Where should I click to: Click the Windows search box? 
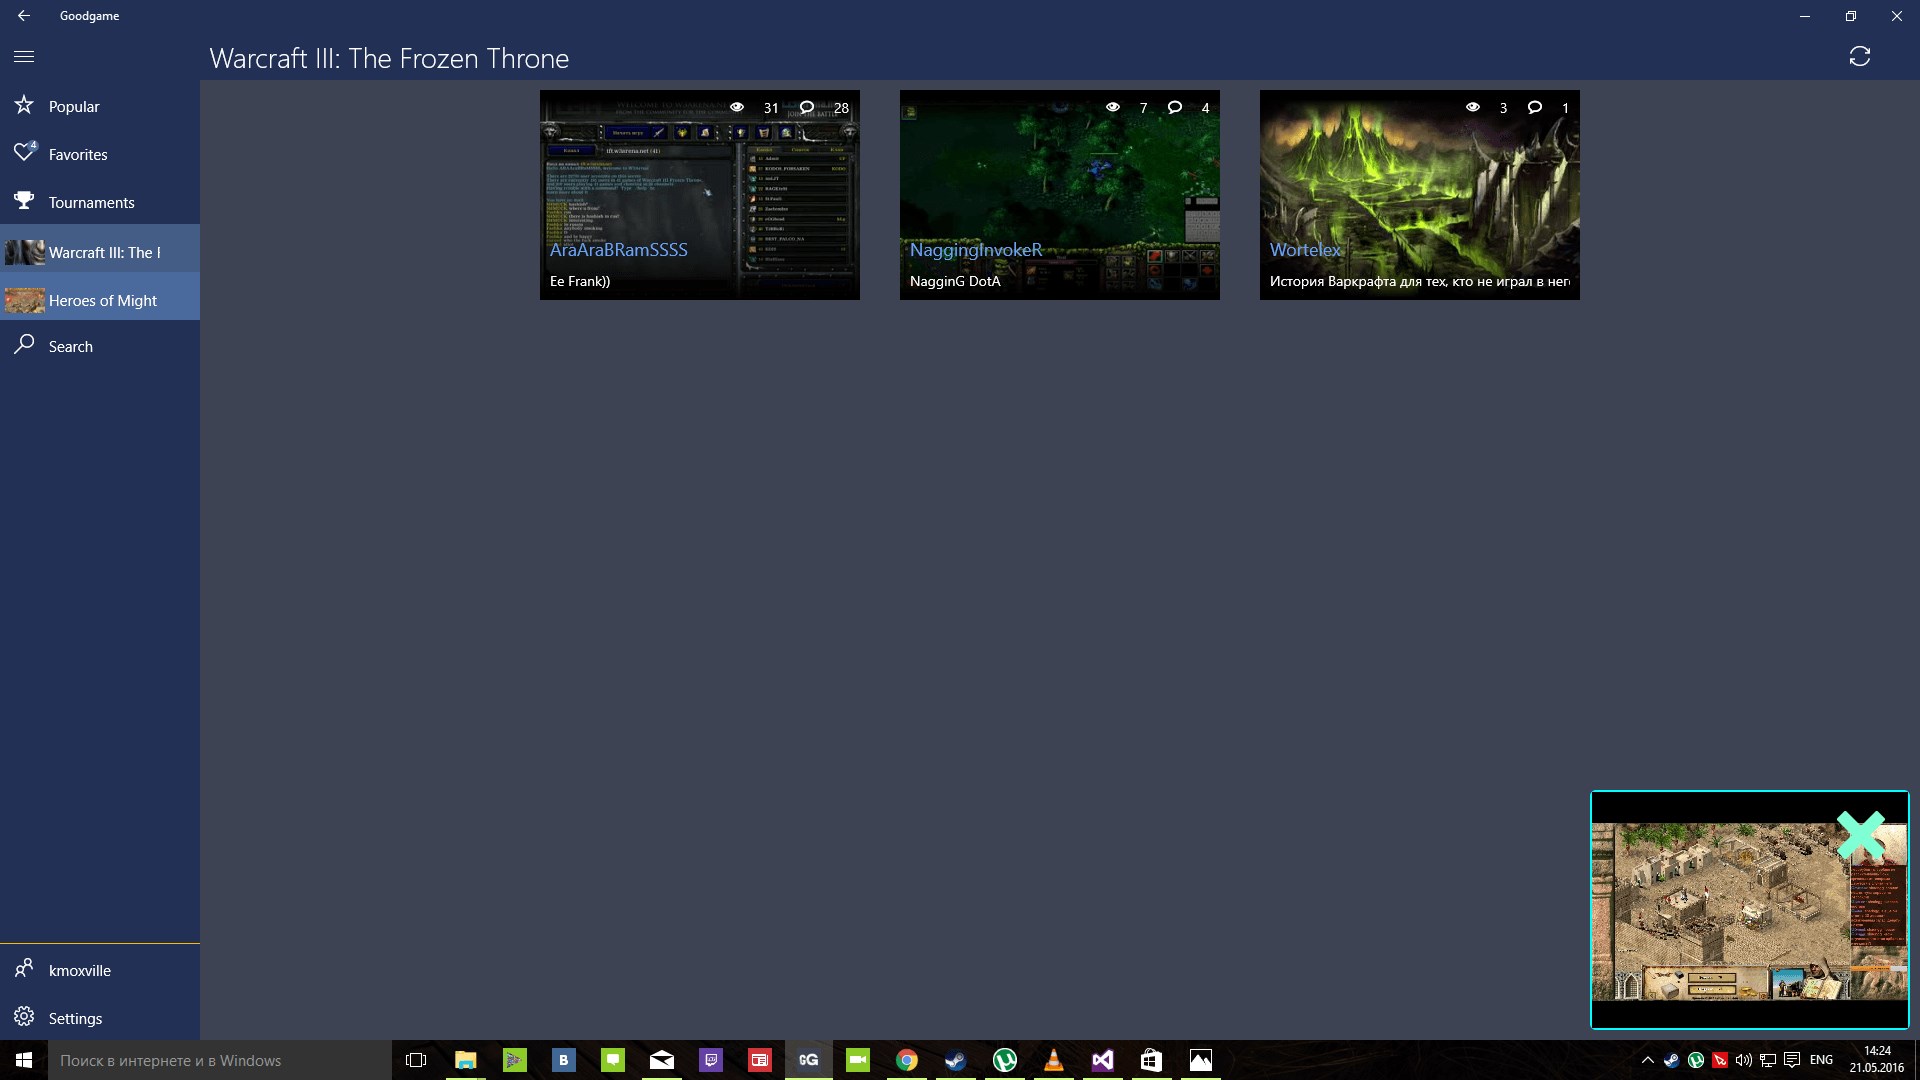220,1060
